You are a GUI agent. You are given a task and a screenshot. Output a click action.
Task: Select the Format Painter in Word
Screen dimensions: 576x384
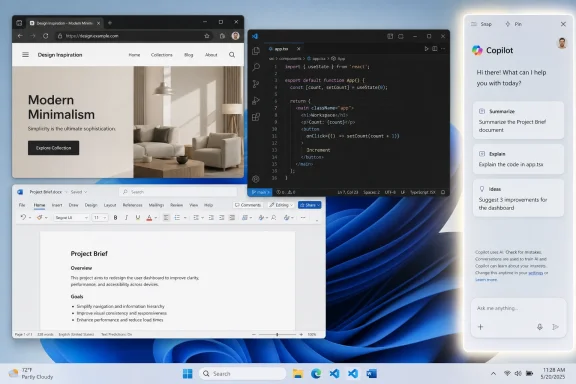click(x=39, y=218)
